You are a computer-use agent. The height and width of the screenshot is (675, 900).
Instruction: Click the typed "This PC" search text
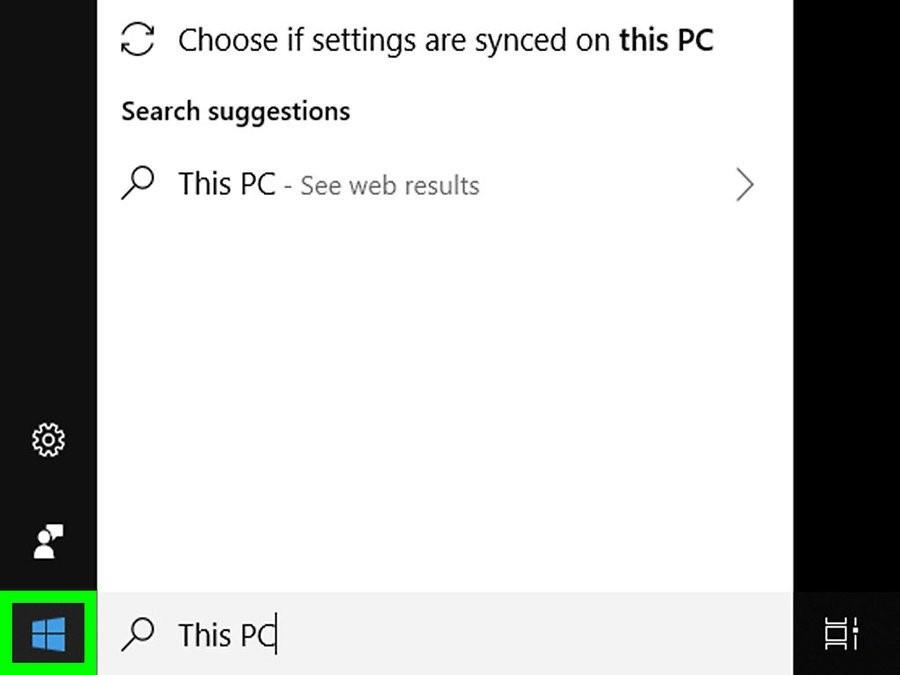coord(226,635)
